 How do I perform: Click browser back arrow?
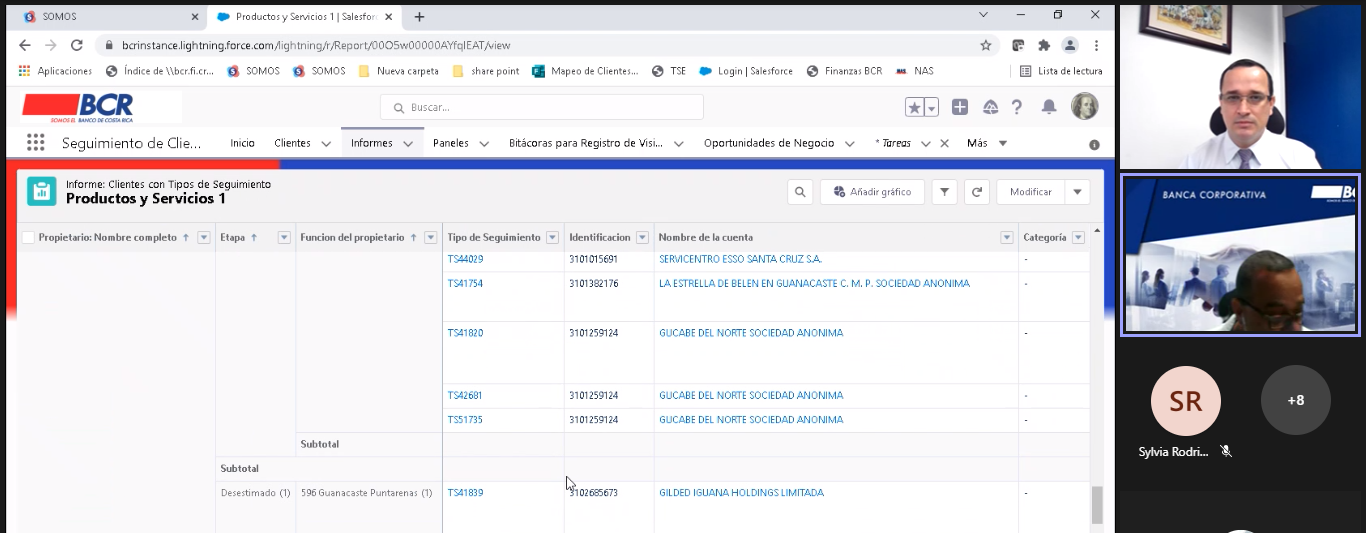25,45
